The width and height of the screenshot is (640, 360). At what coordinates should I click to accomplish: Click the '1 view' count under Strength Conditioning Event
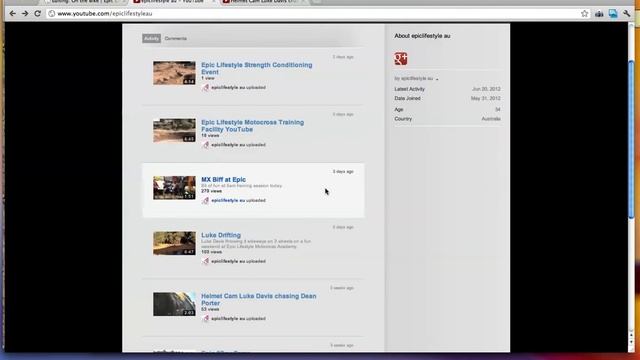pos(208,78)
